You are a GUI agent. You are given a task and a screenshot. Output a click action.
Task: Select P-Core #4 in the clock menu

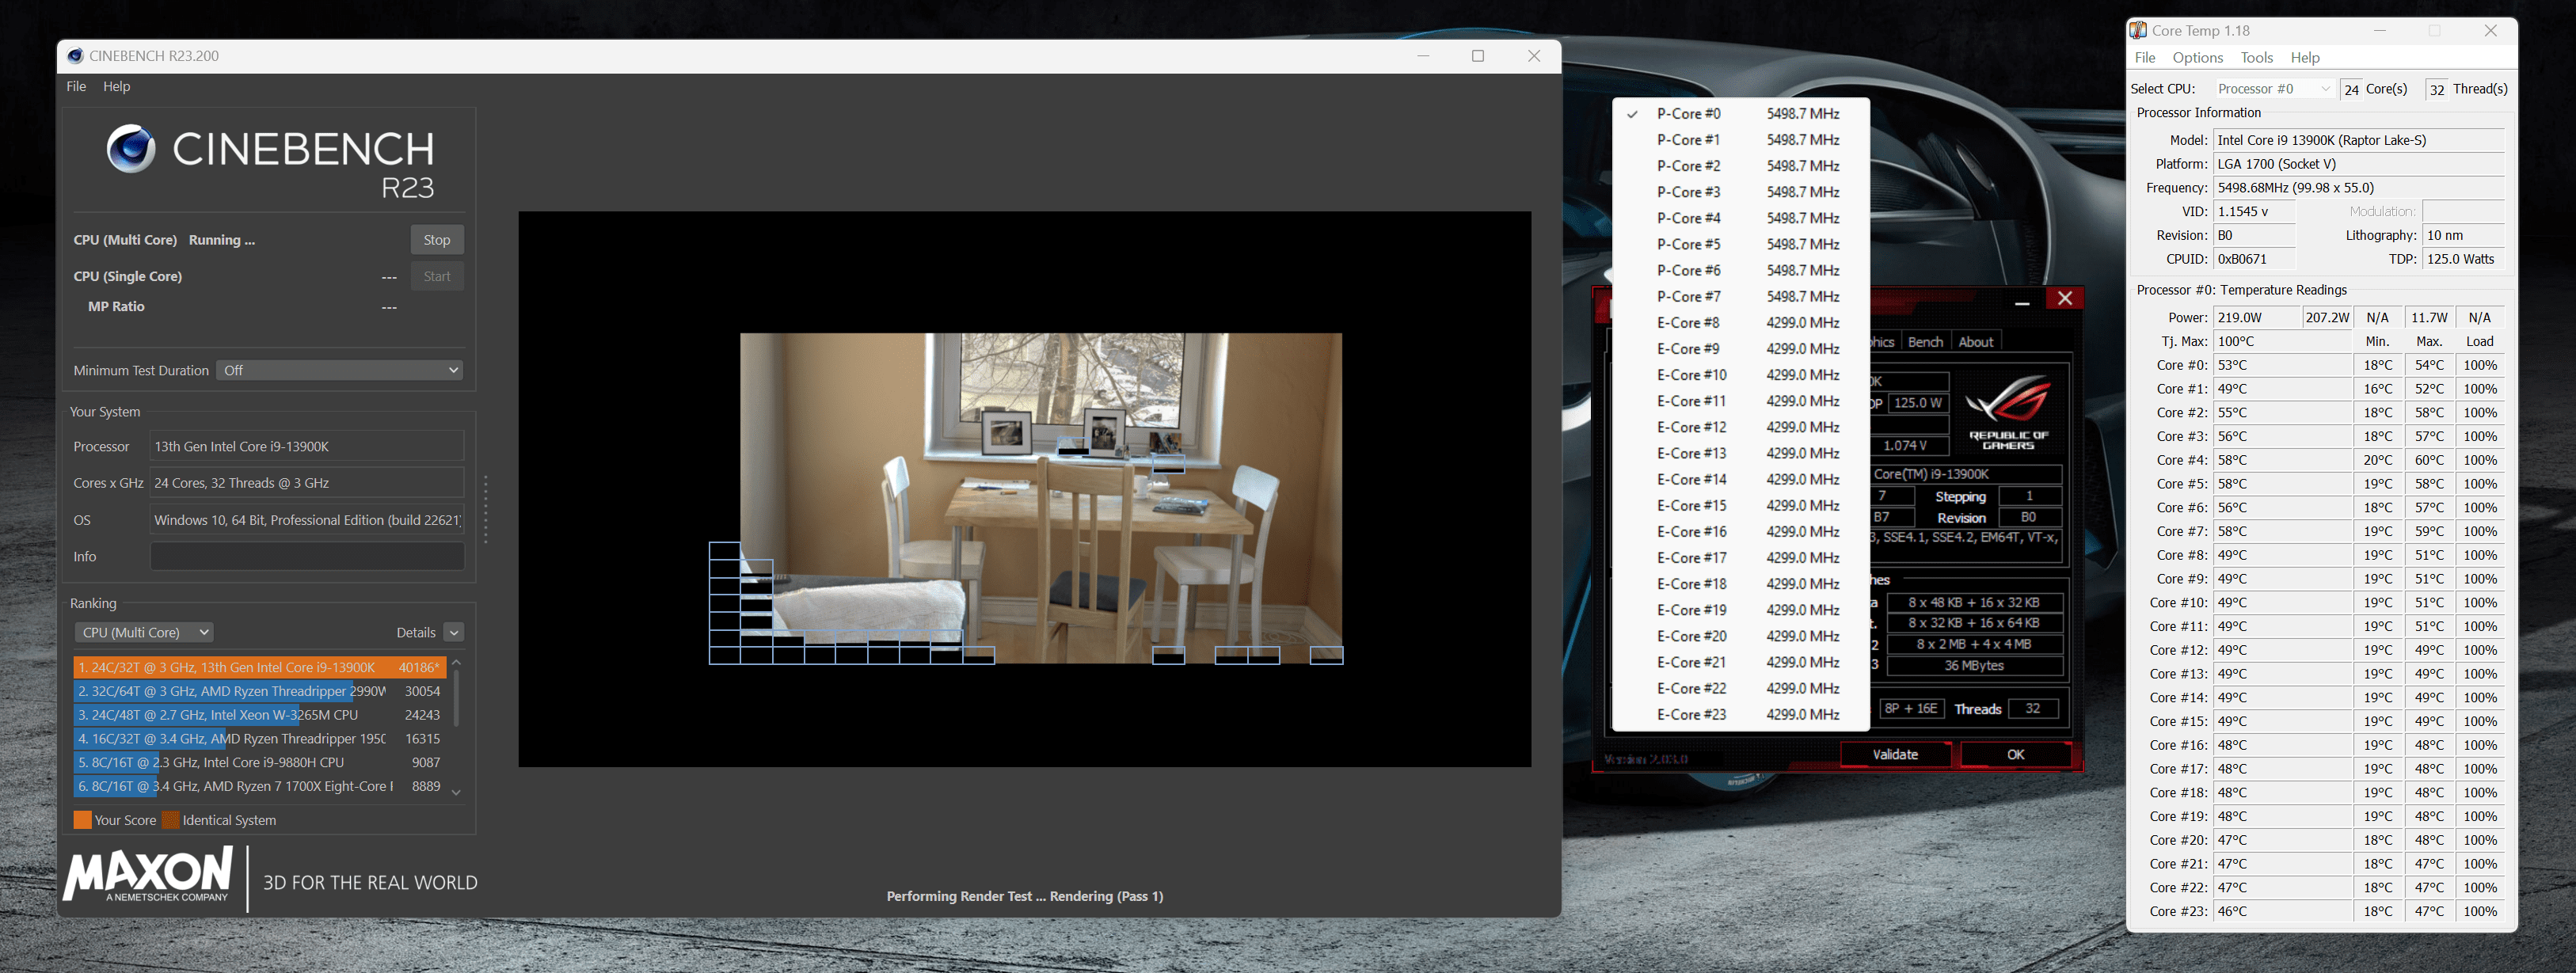click(x=1740, y=218)
